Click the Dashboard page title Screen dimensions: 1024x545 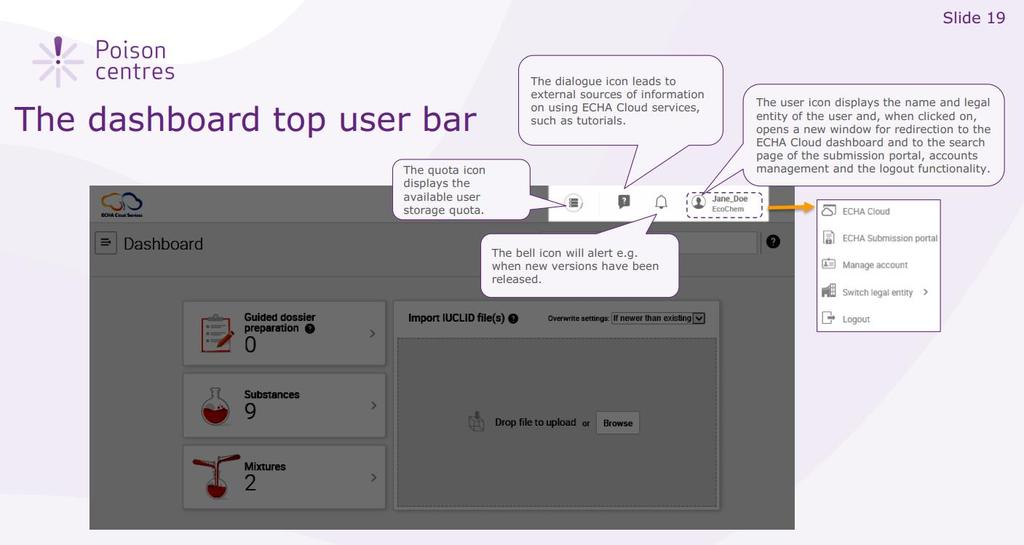point(163,243)
